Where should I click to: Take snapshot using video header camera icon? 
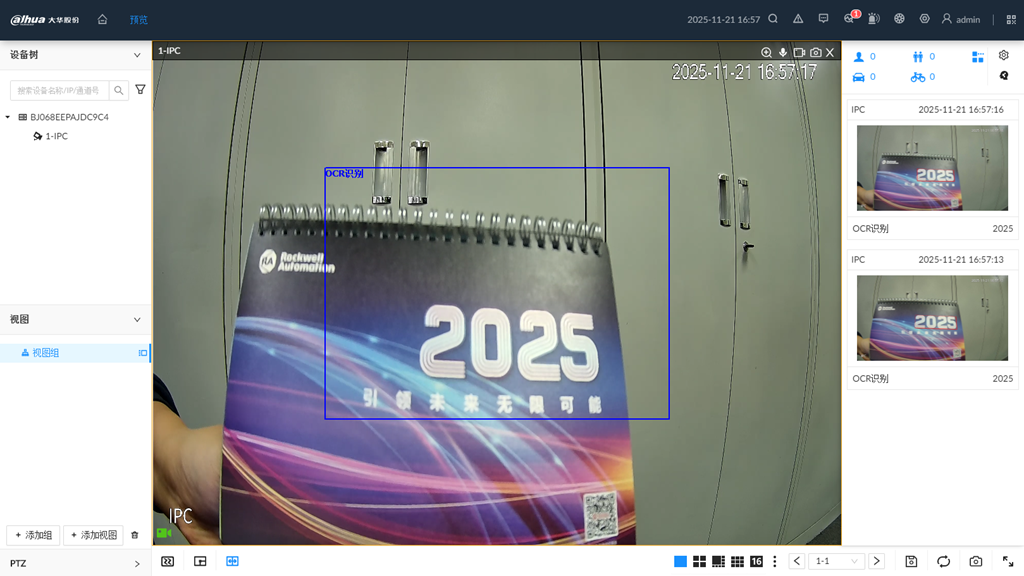click(x=815, y=52)
